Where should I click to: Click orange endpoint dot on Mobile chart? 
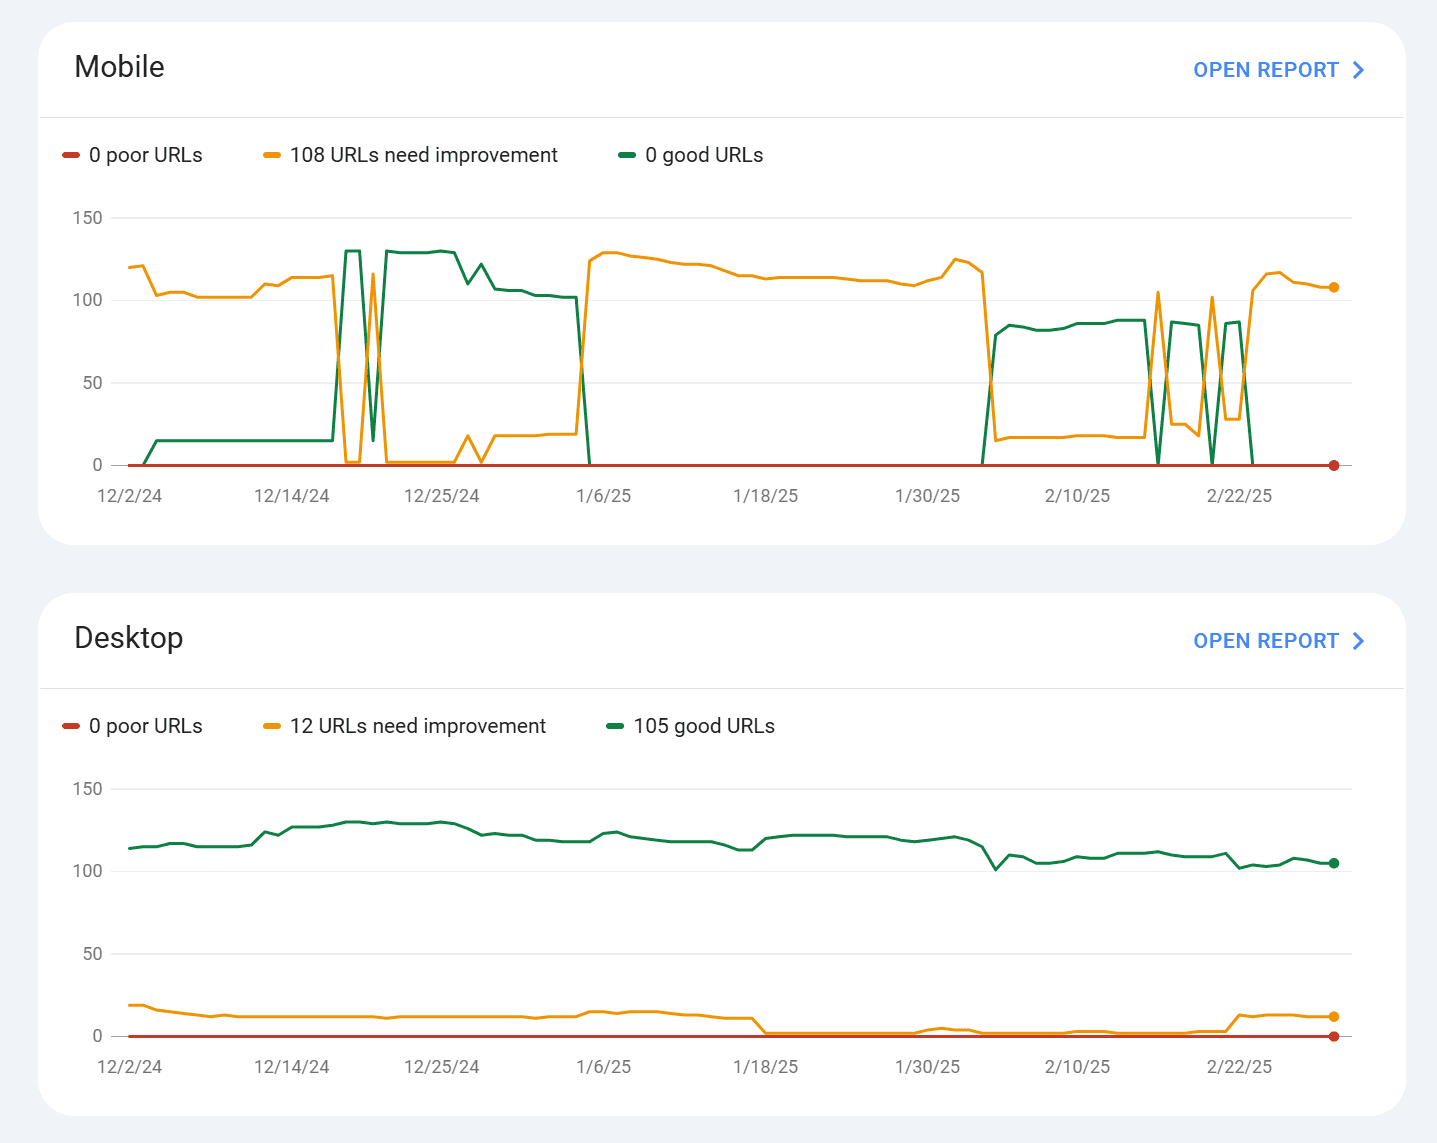[1334, 287]
